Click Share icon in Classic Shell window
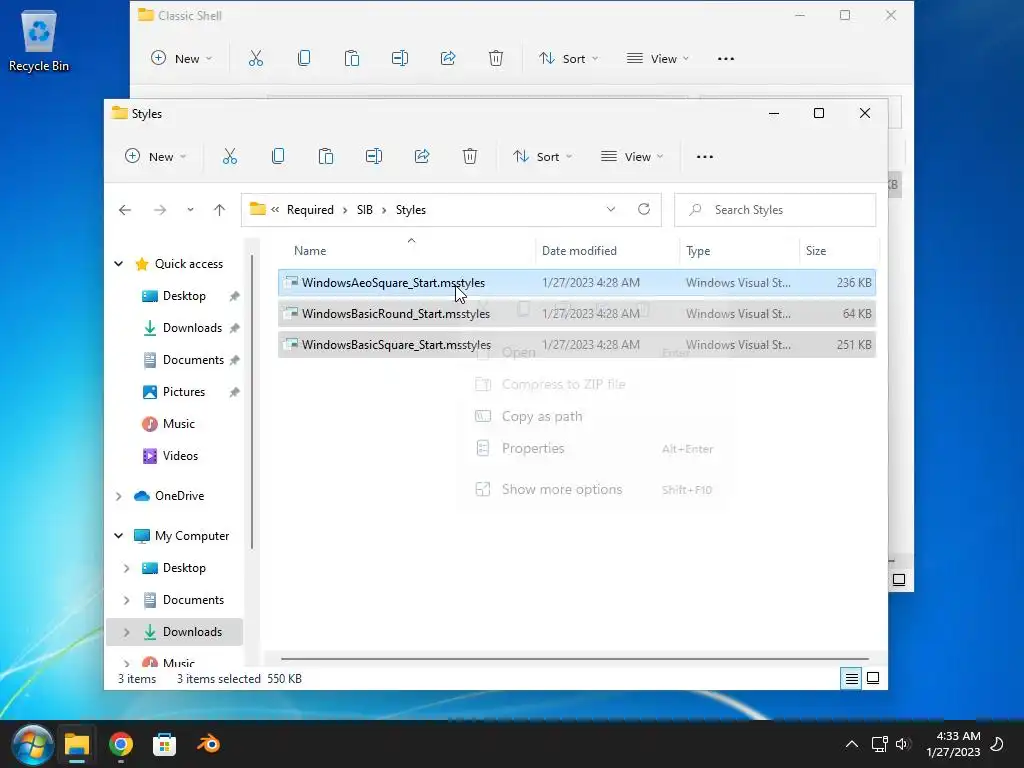The image size is (1024, 768). 448,59
